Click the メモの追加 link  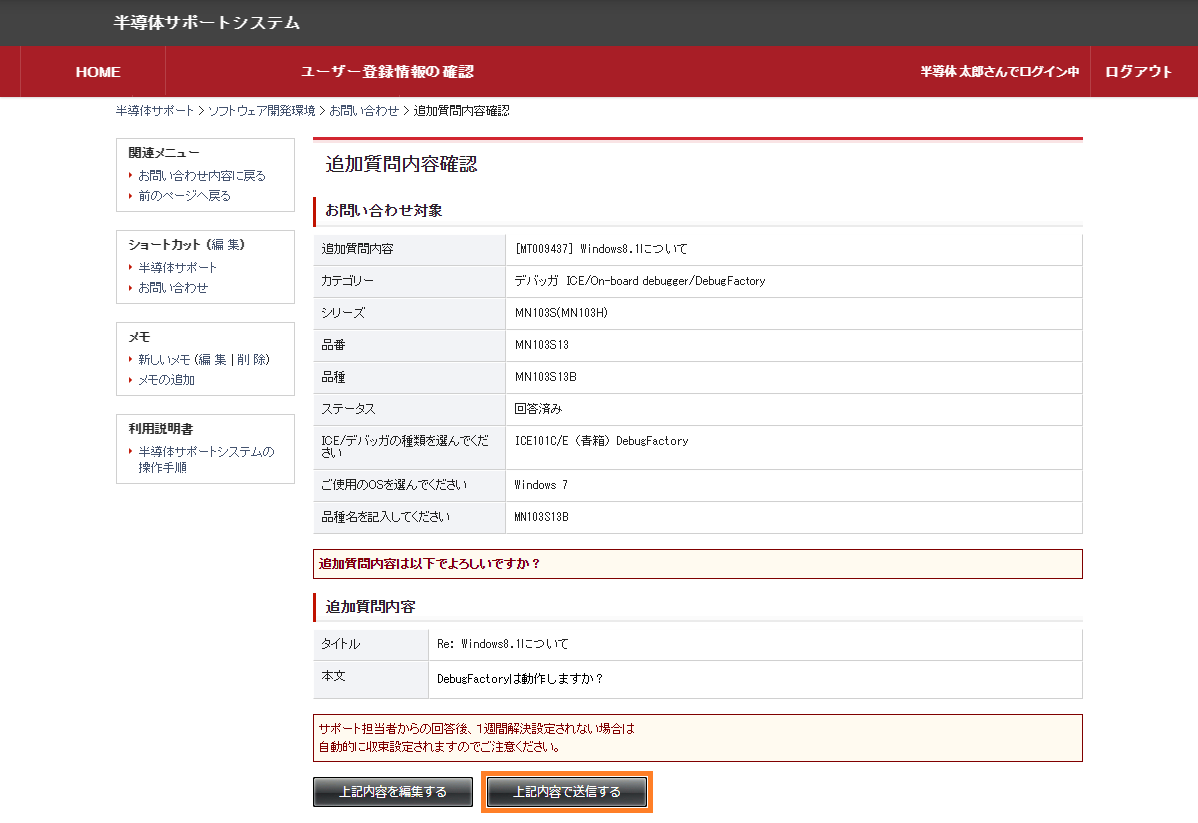(166, 380)
